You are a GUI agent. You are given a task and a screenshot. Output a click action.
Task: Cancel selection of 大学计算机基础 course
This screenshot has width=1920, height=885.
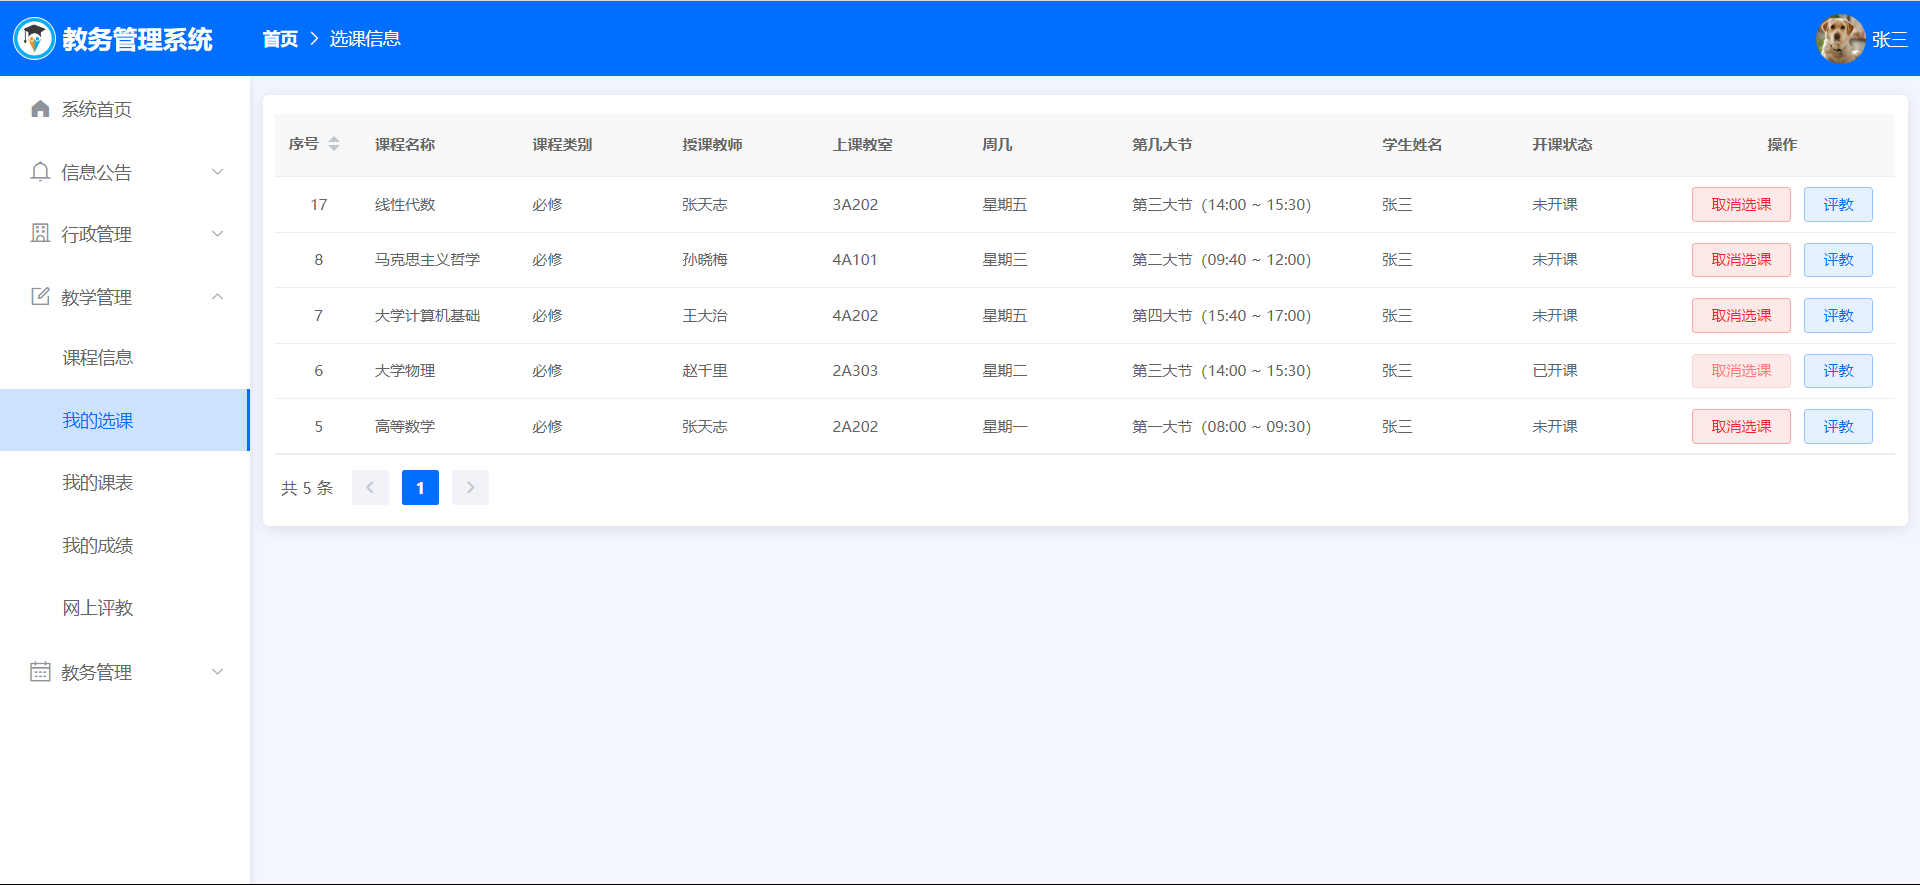pyautogui.click(x=1741, y=316)
